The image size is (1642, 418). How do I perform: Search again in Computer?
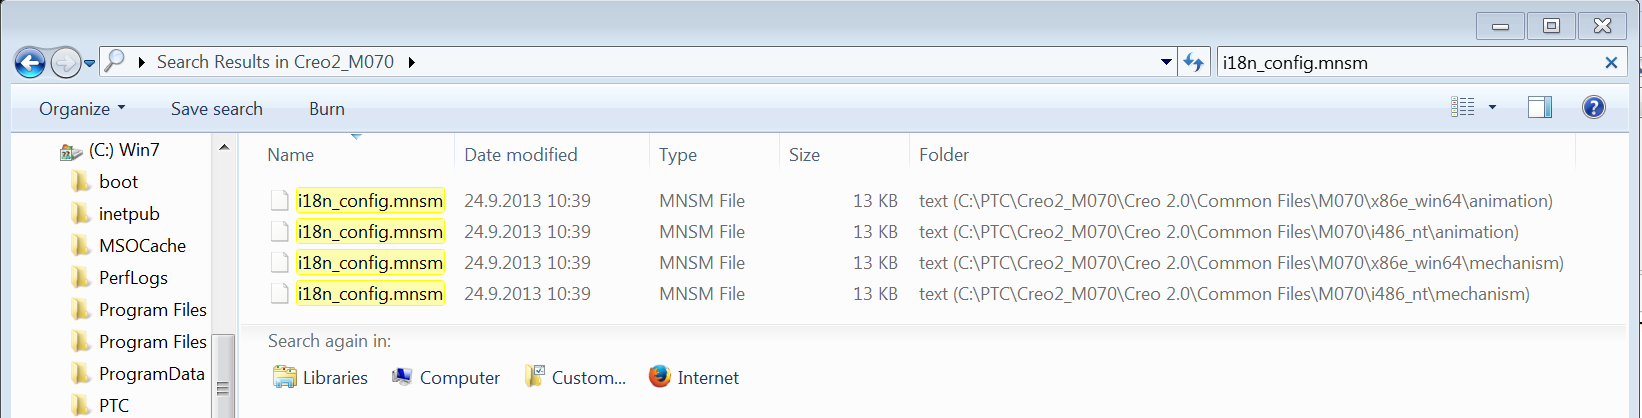445,377
